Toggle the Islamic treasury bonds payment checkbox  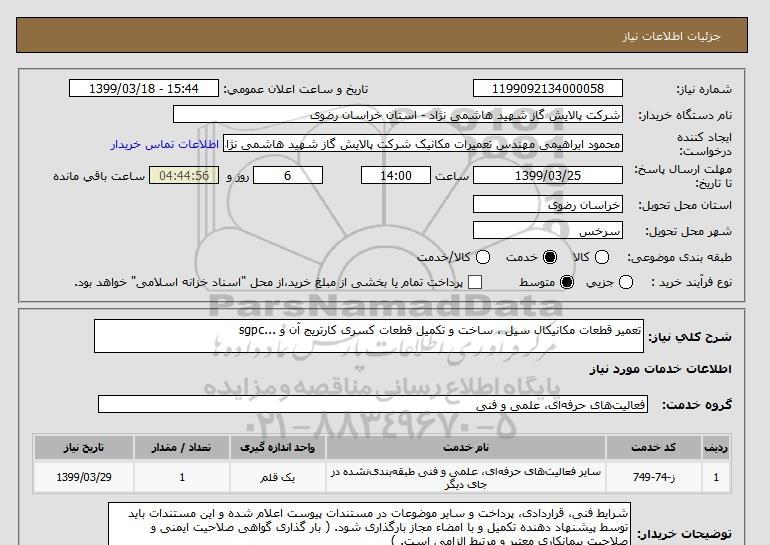tap(474, 282)
